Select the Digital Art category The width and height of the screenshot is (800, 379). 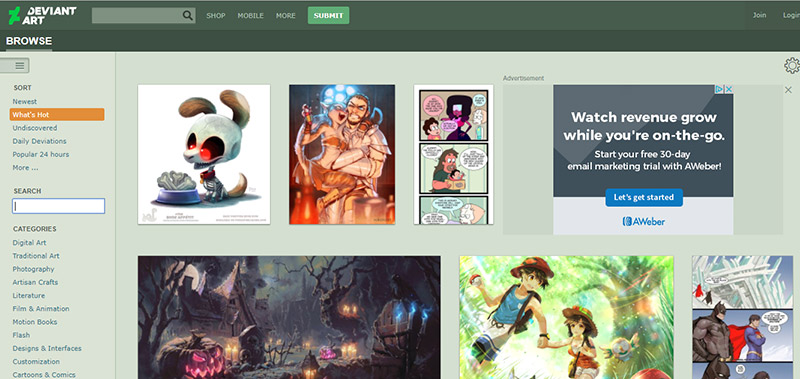(30, 243)
